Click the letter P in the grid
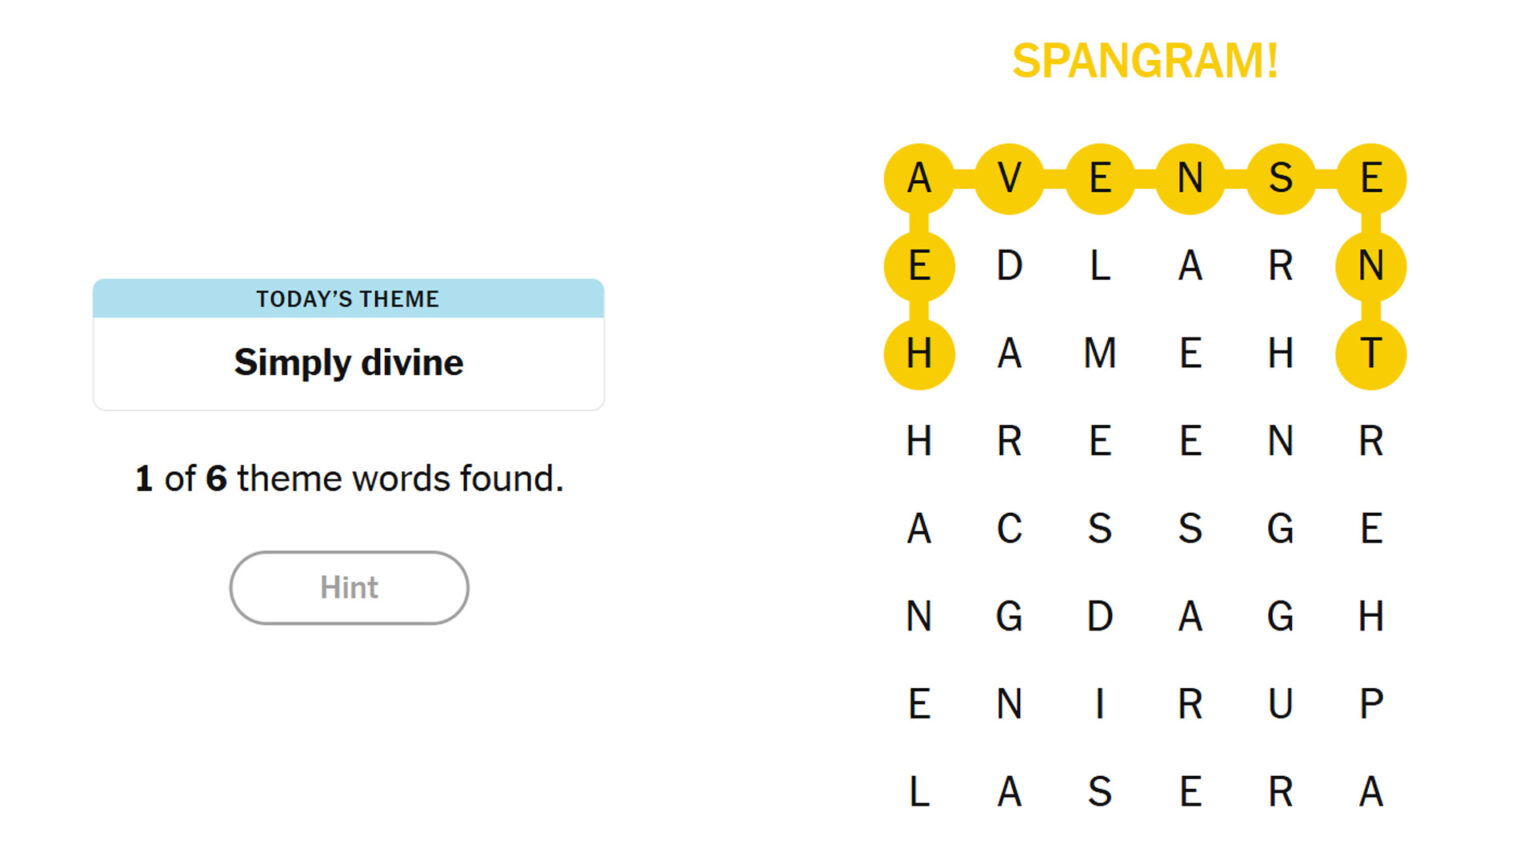 [1371, 704]
